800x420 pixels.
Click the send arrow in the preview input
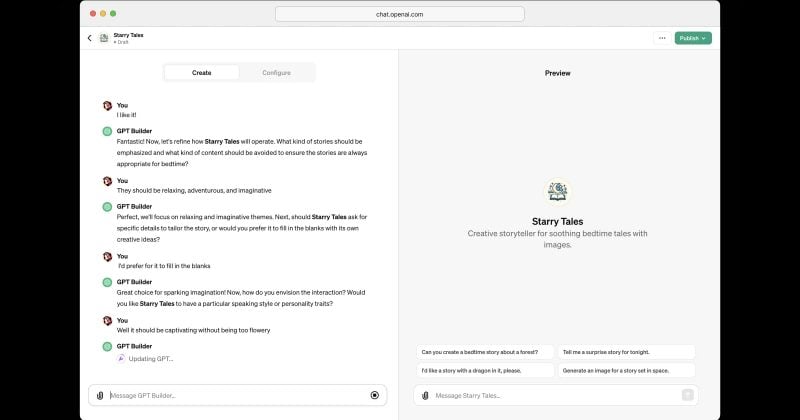click(687, 395)
